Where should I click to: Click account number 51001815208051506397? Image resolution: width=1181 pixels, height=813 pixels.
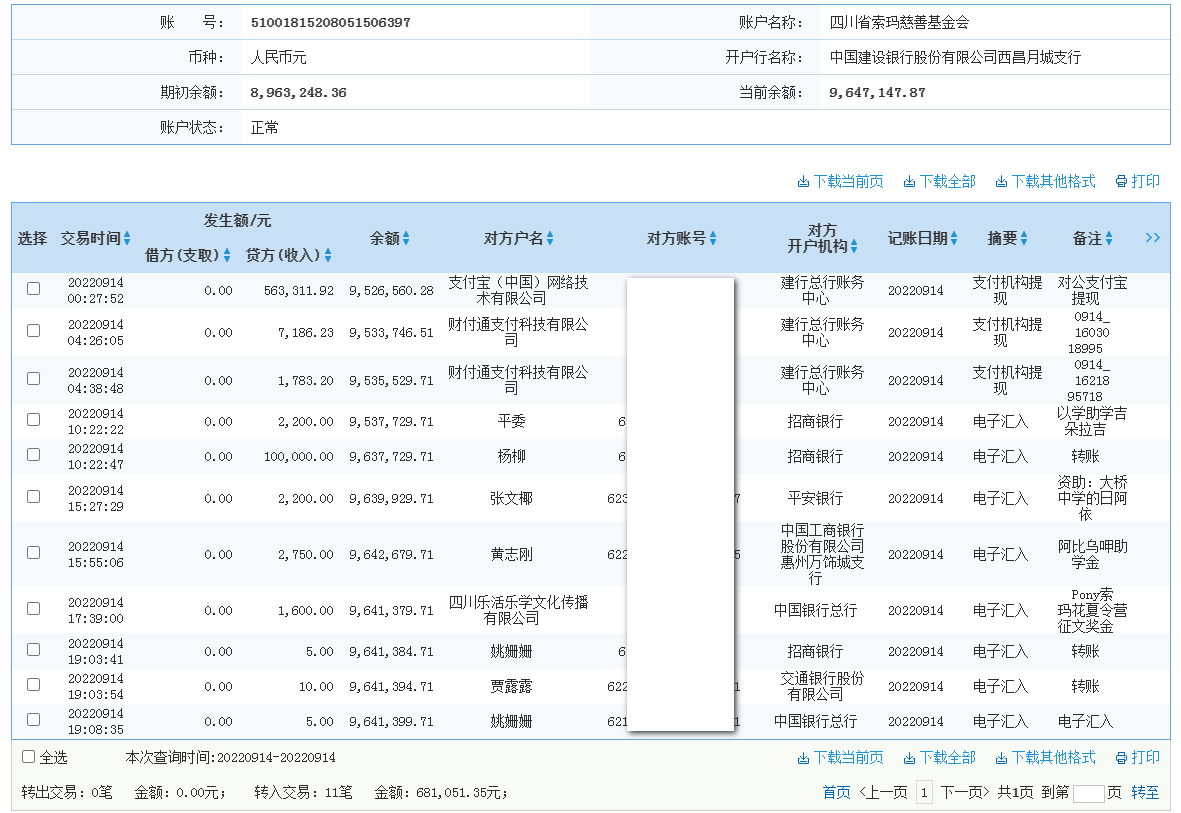pyautogui.click(x=331, y=23)
